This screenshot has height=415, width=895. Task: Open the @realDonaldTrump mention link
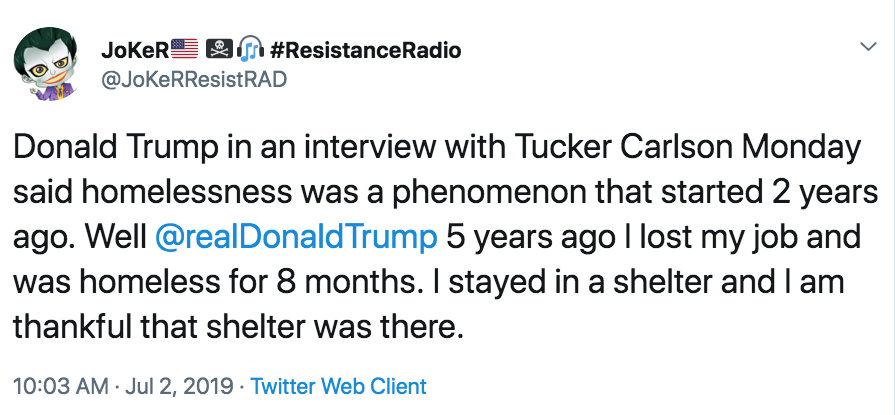pos(296,237)
